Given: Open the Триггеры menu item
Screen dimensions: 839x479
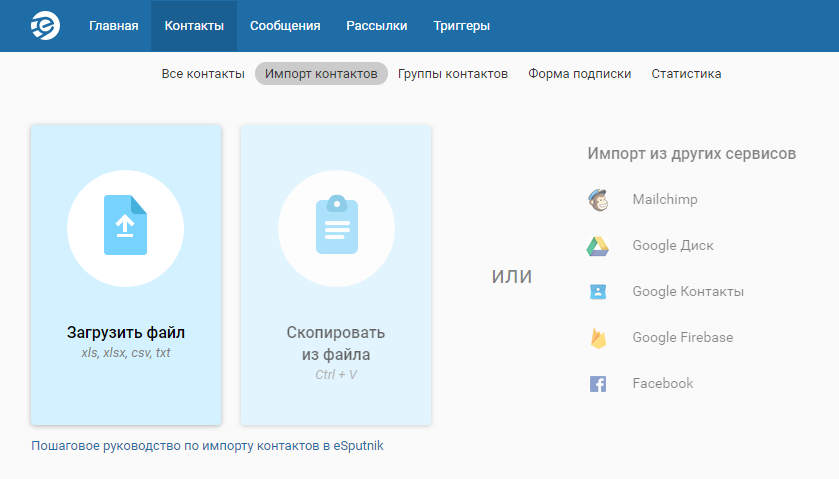Looking at the screenshot, I should coord(462,26).
